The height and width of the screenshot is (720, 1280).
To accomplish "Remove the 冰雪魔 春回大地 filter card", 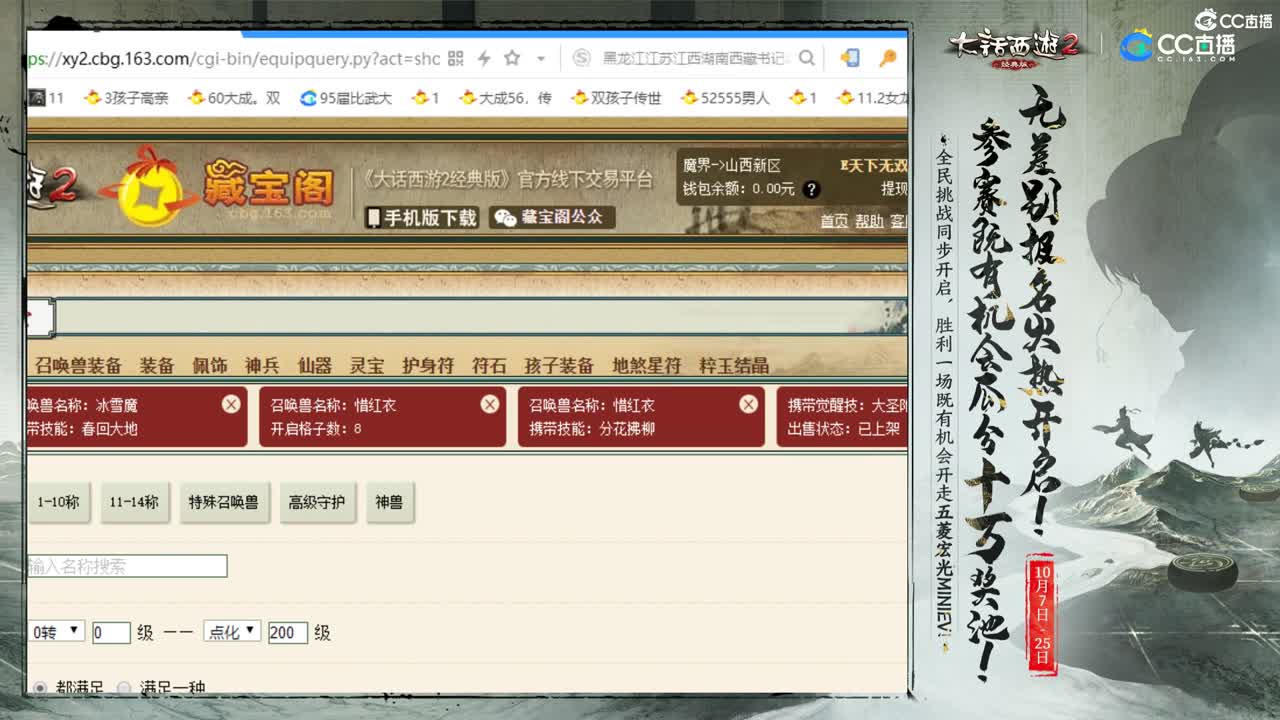I will coord(231,404).
